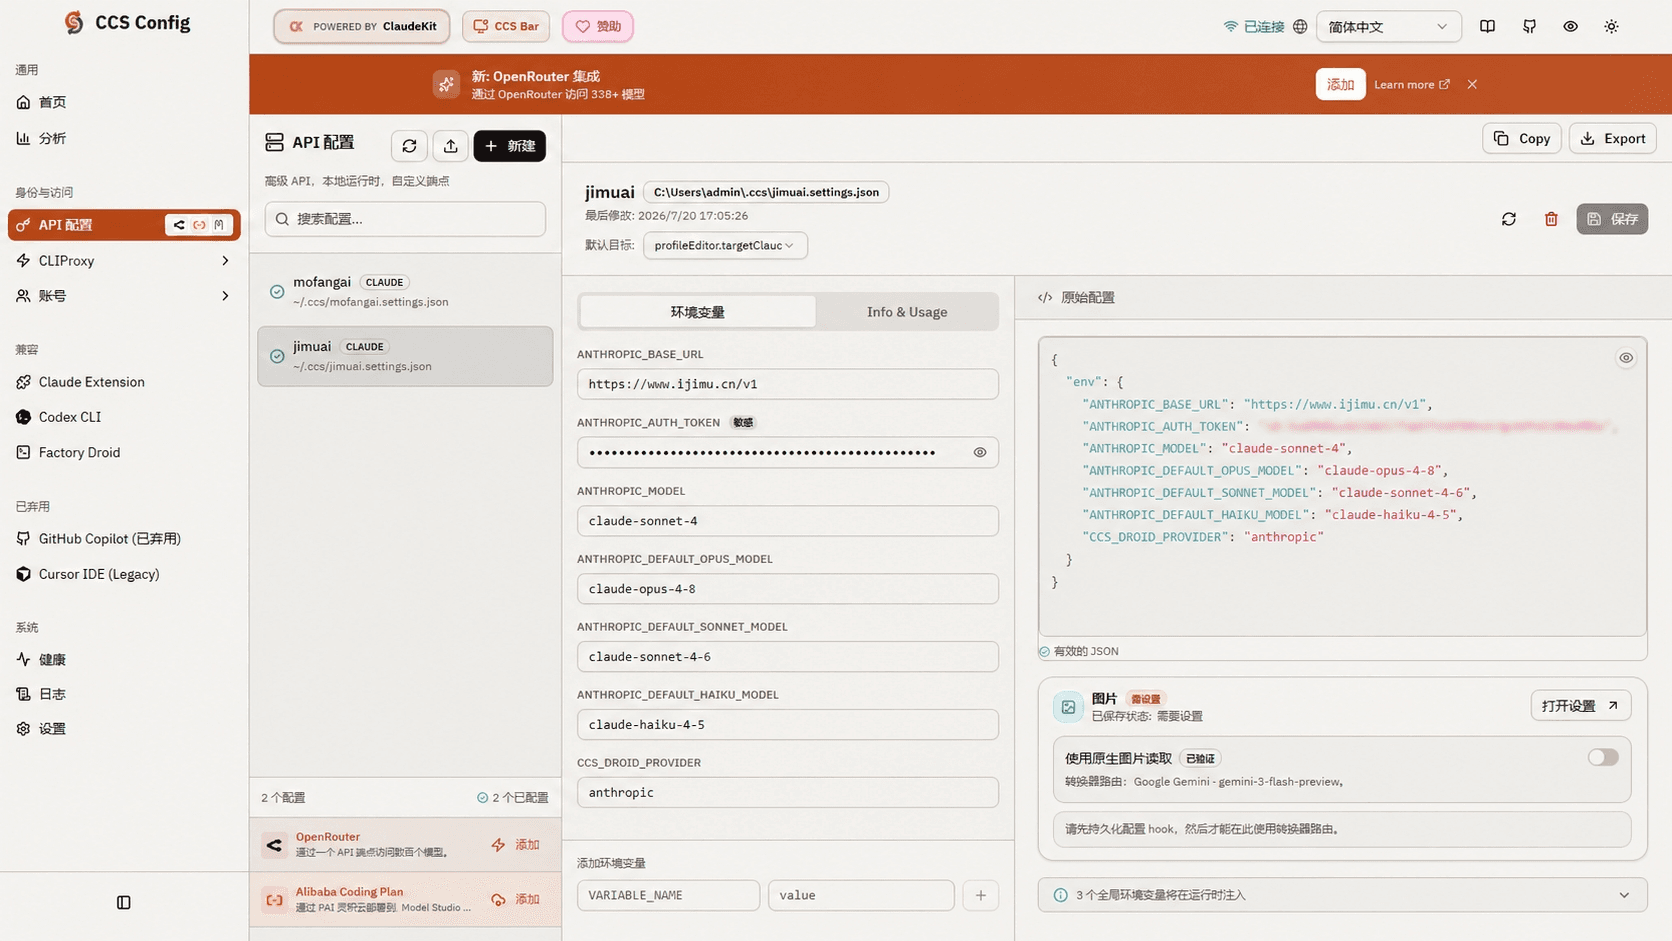Add environment variable with plus button
This screenshot has height=941, width=1672.
click(x=981, y=896)
